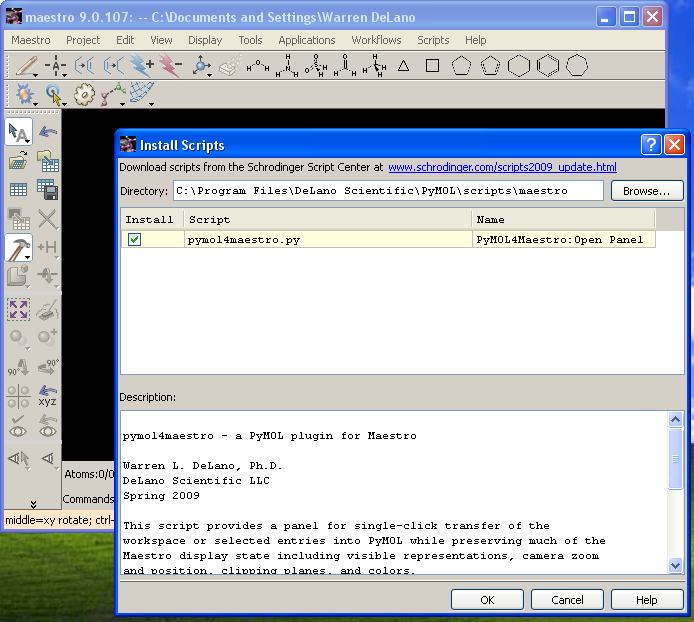Click the Delete X tool icon
Viewport: 694px width, 622px height.
click(x=47, y=219)
